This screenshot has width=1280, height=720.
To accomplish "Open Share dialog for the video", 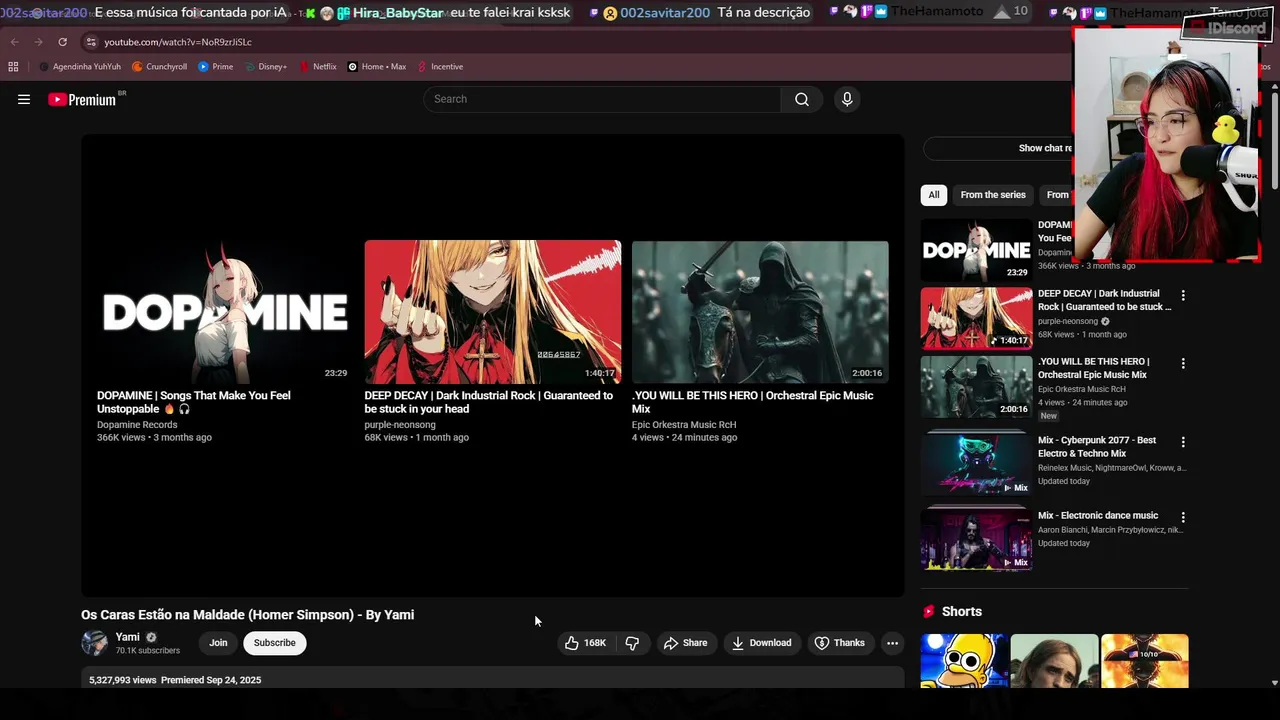I will [685, 643].
